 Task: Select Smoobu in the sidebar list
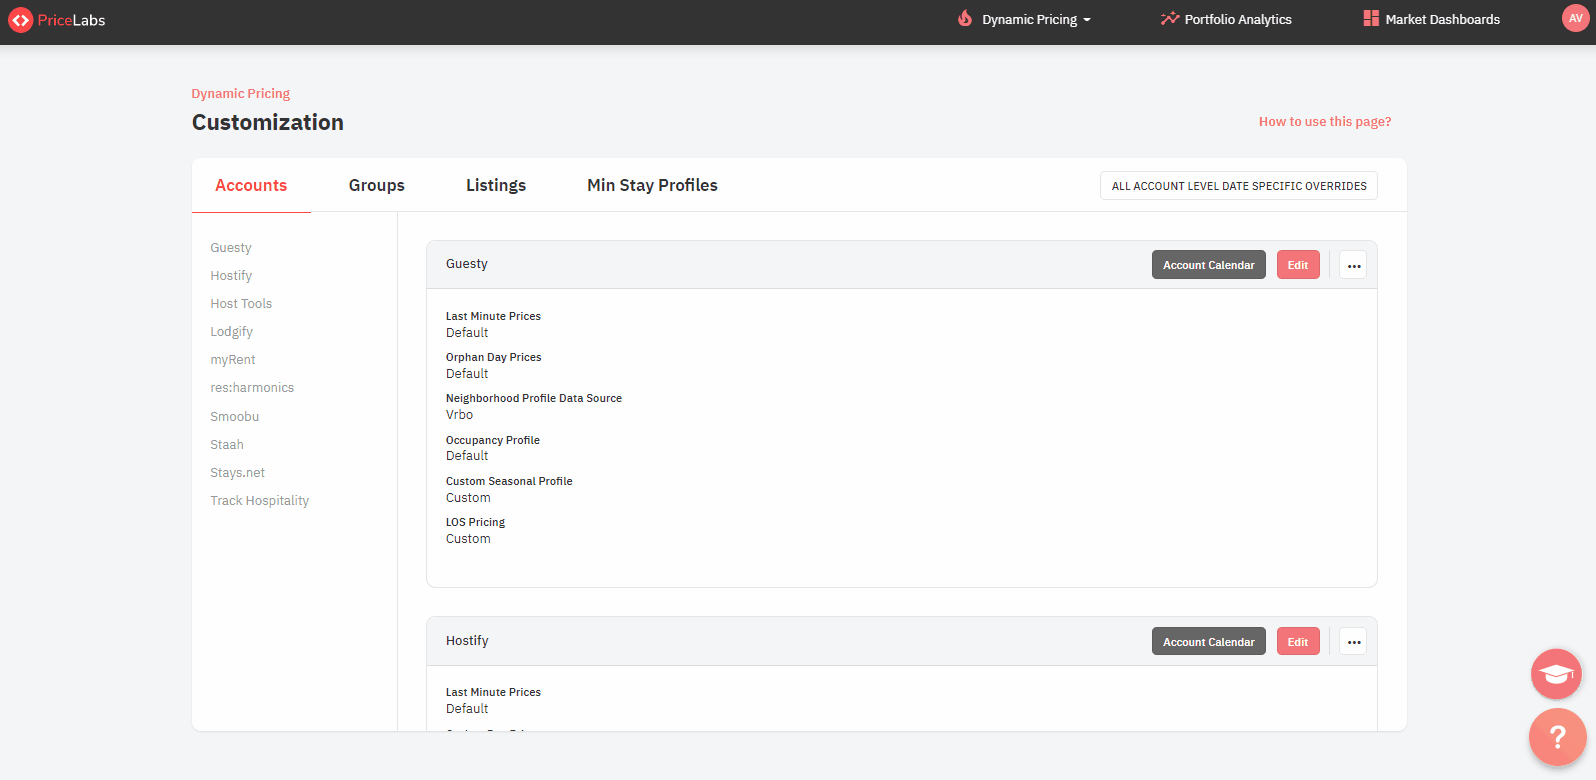(x=235, y=417)
